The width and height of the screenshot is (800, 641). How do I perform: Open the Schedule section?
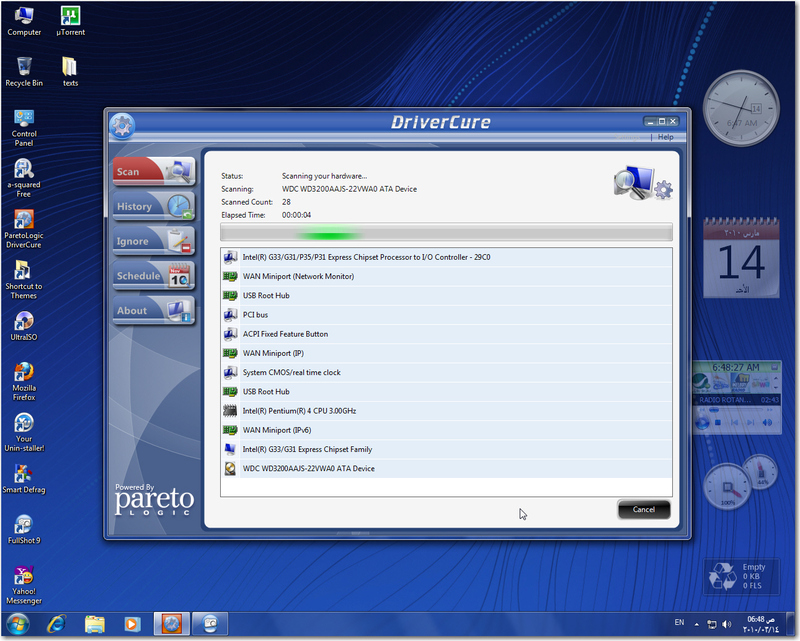click(x=154, y=276)
